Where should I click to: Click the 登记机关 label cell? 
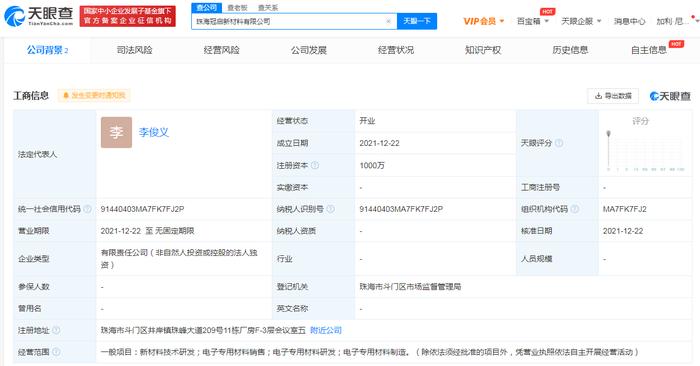(x=313, y=287)
